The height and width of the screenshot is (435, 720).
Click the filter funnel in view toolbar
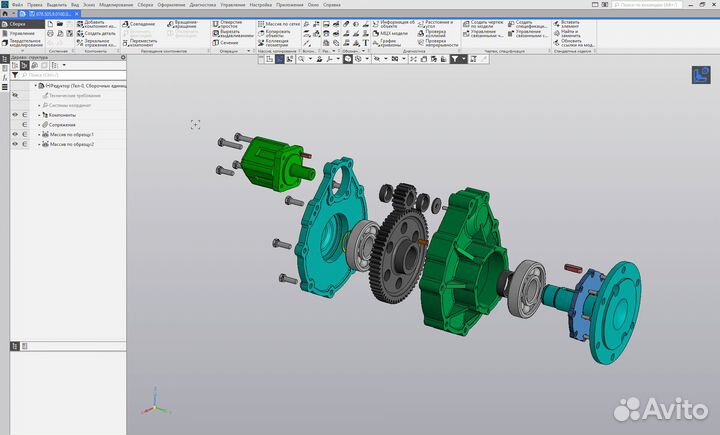(454, 59)
